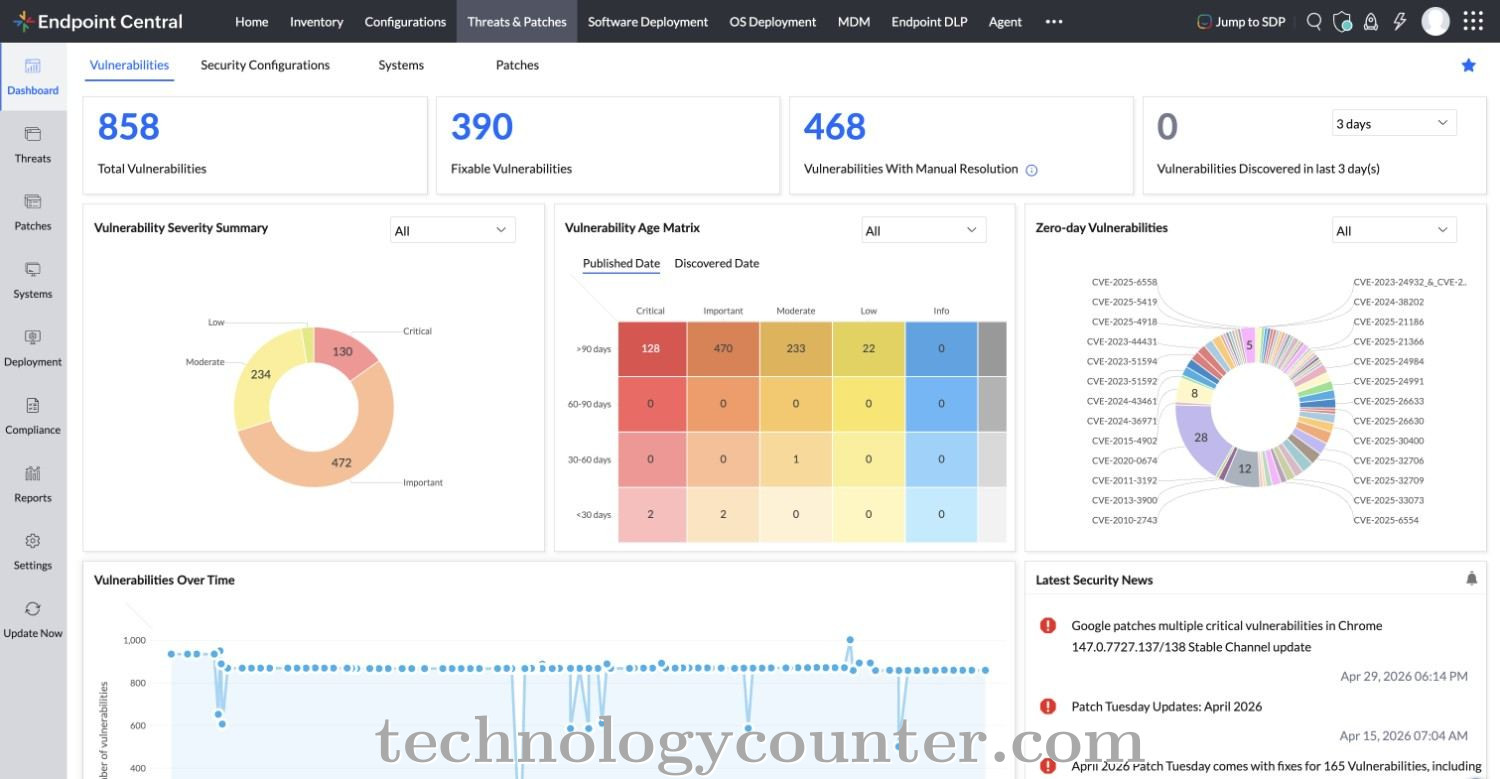Click the Endpoint Central logo
Viewport: 1500px width, 779px height.
tap(98, 21)
